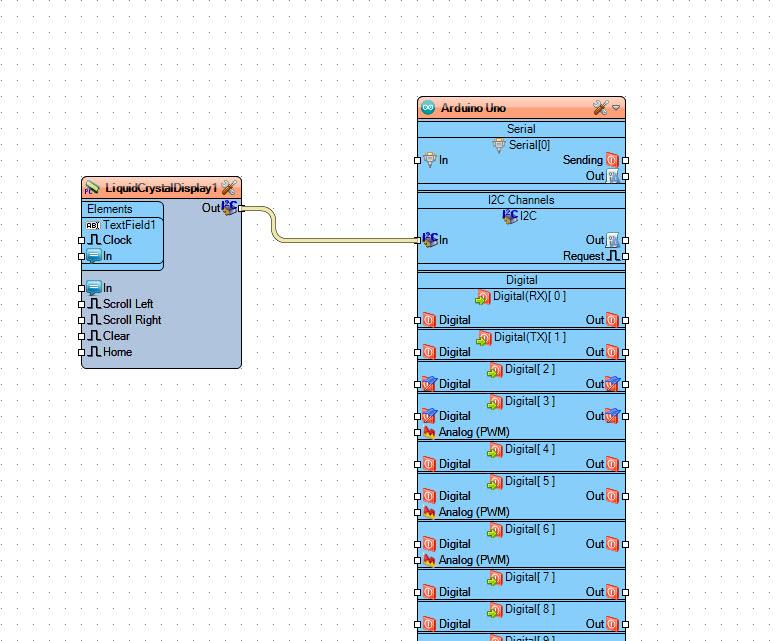Expand the Arduino Uno dropdown arrow
The height and width of the screenshot is (641, 783).
[617, 108]
